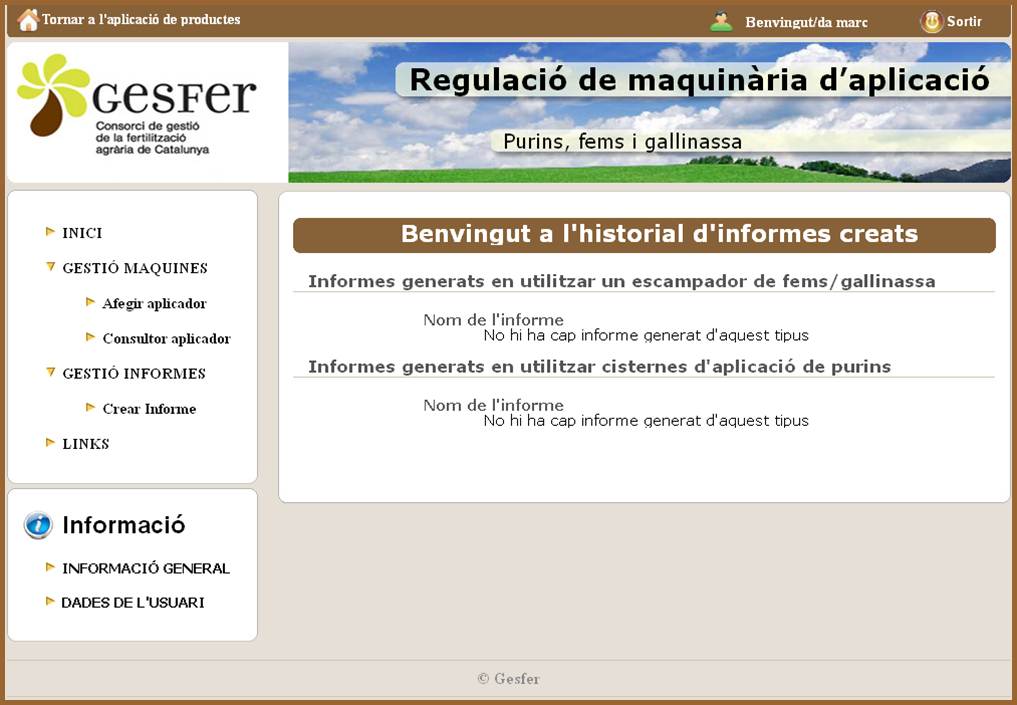Select Consultor aplicador in sidebar
The height and width of the screenshot is (705, 1017).
[x=166, y=339]
